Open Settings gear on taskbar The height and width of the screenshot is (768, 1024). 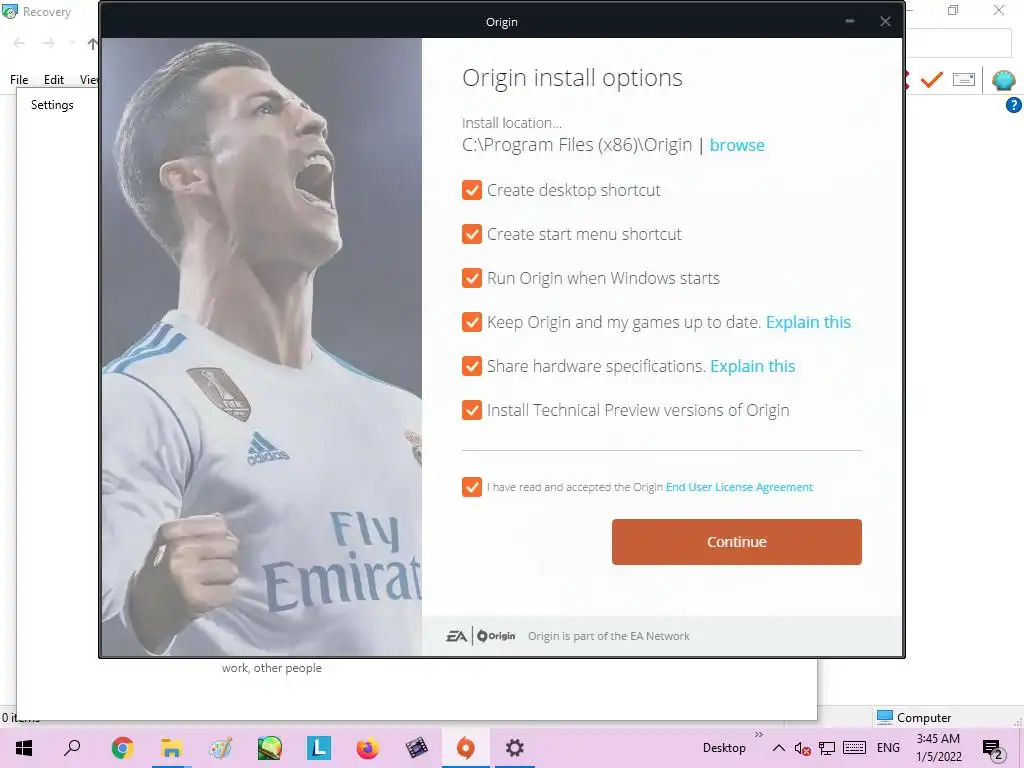(515, 748)
